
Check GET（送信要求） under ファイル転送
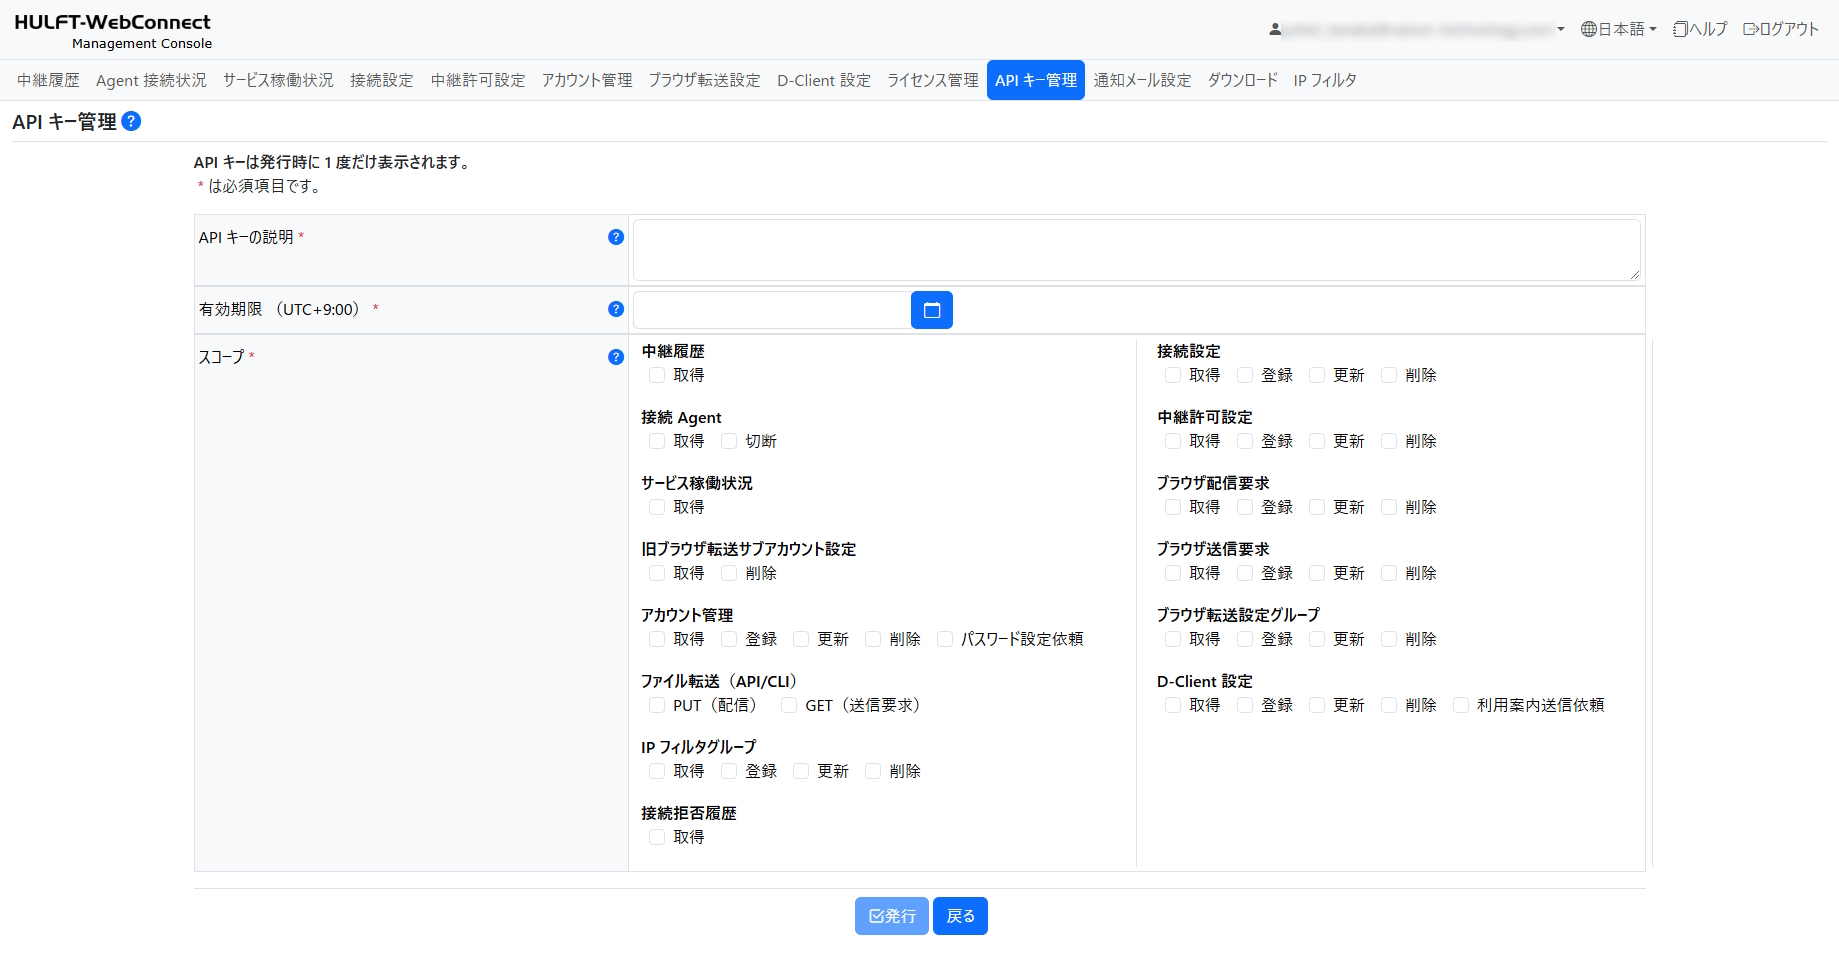789,705
